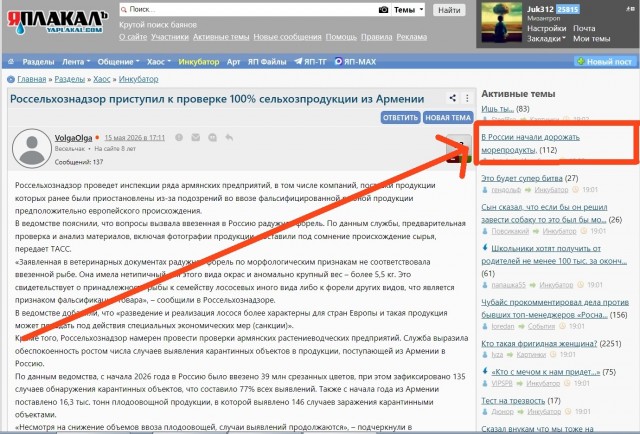Click user icon next to VIPSPB
Viewport: 640px width, 434px height.
pos(485,383)
